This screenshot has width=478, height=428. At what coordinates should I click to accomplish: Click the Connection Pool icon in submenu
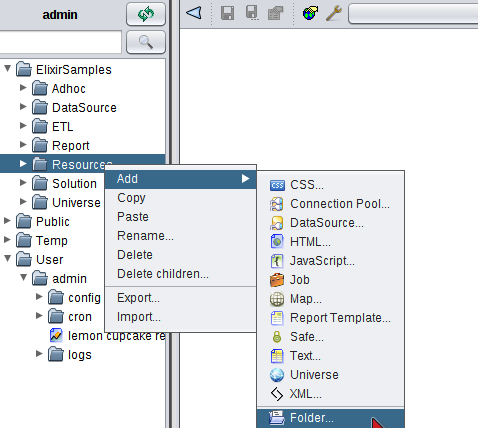pos(277,204)
